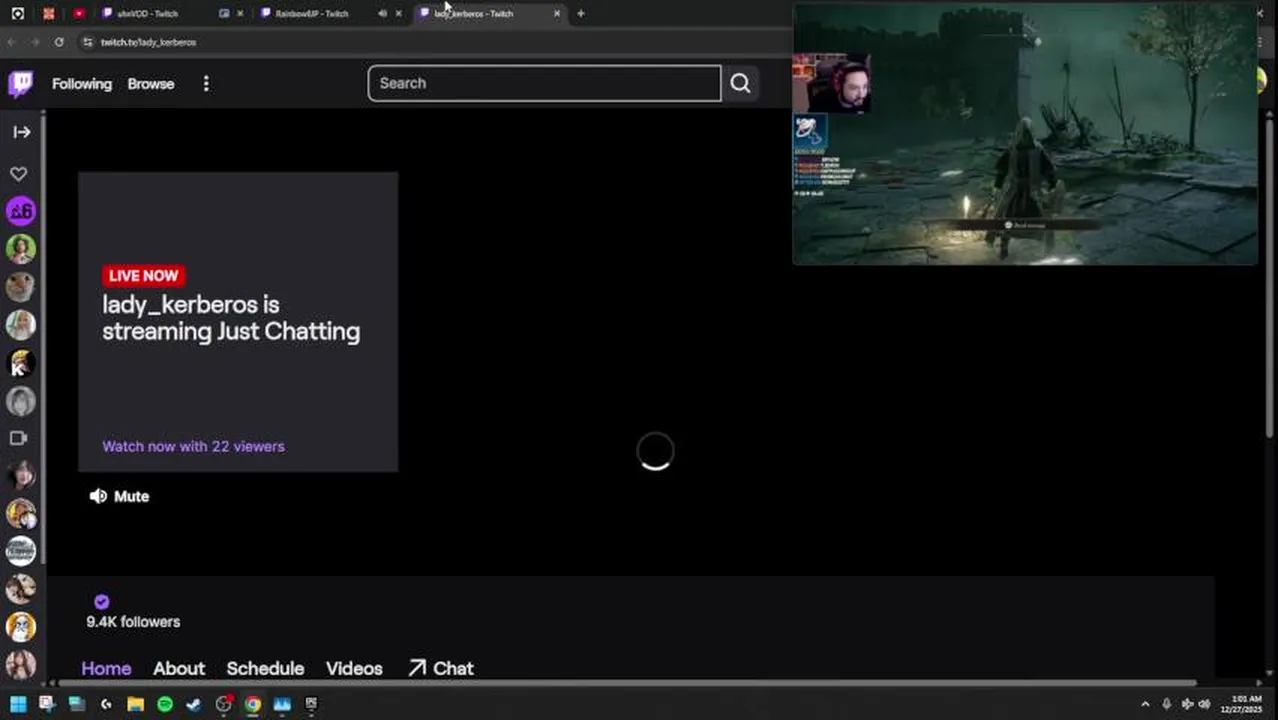Image resolution: width=1278 pixels, height=720 pixels.
Task: Close the RainbowUP Twitch tab
Action: tap(399, 14)
